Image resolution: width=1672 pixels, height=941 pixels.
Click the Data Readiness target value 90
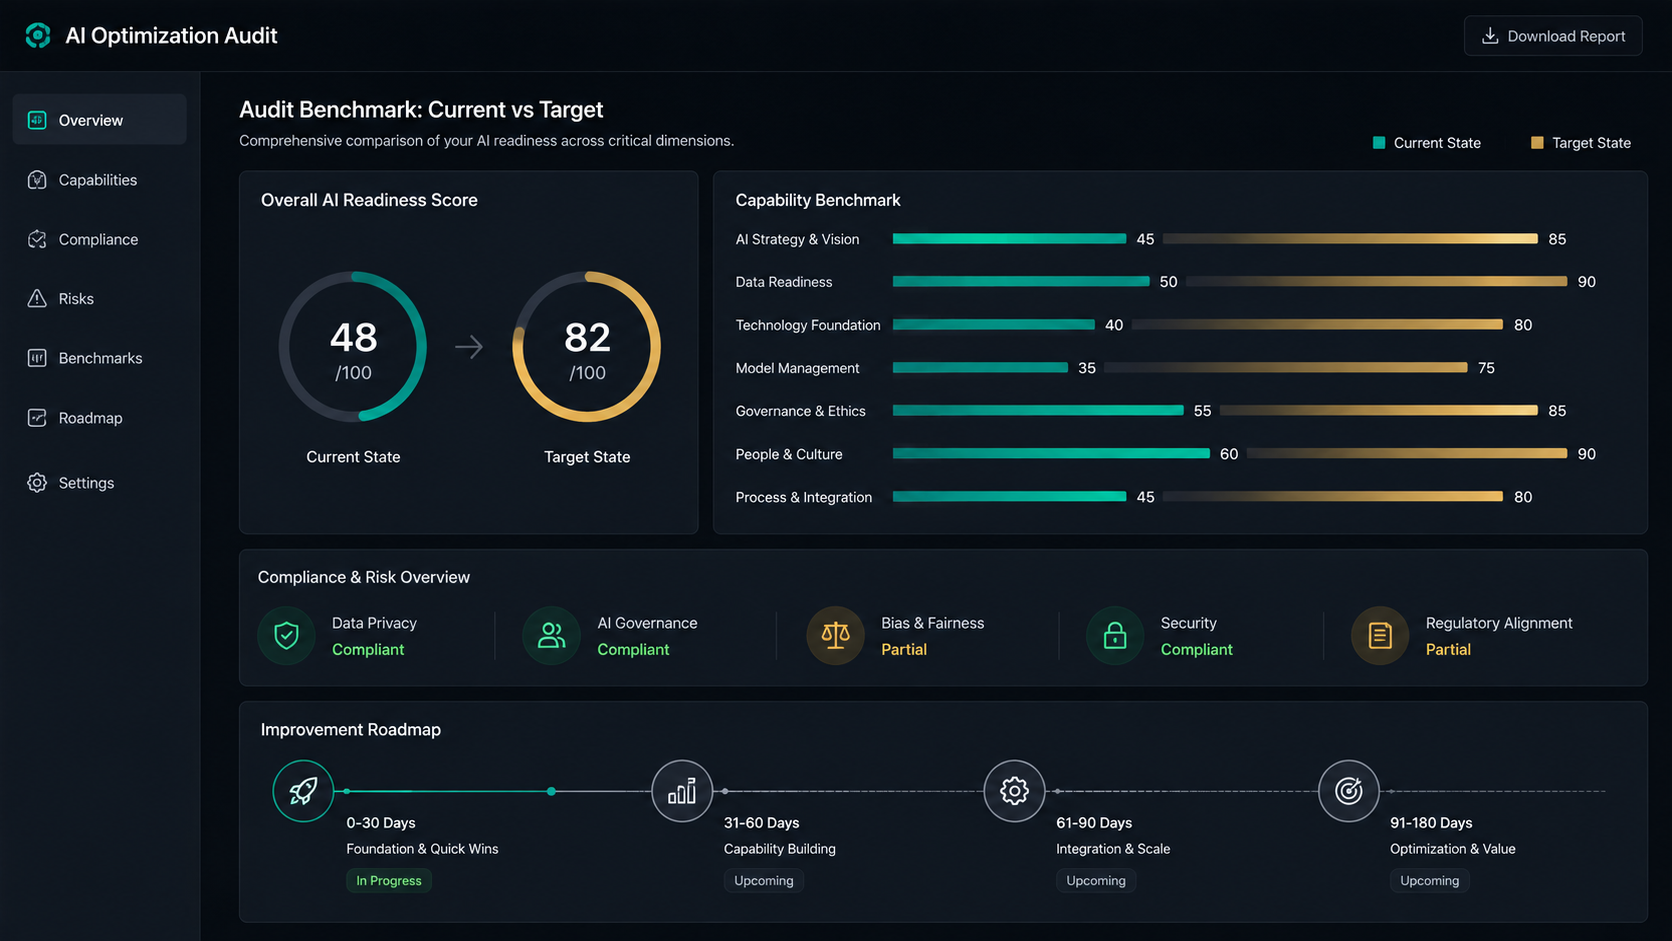1587,282
